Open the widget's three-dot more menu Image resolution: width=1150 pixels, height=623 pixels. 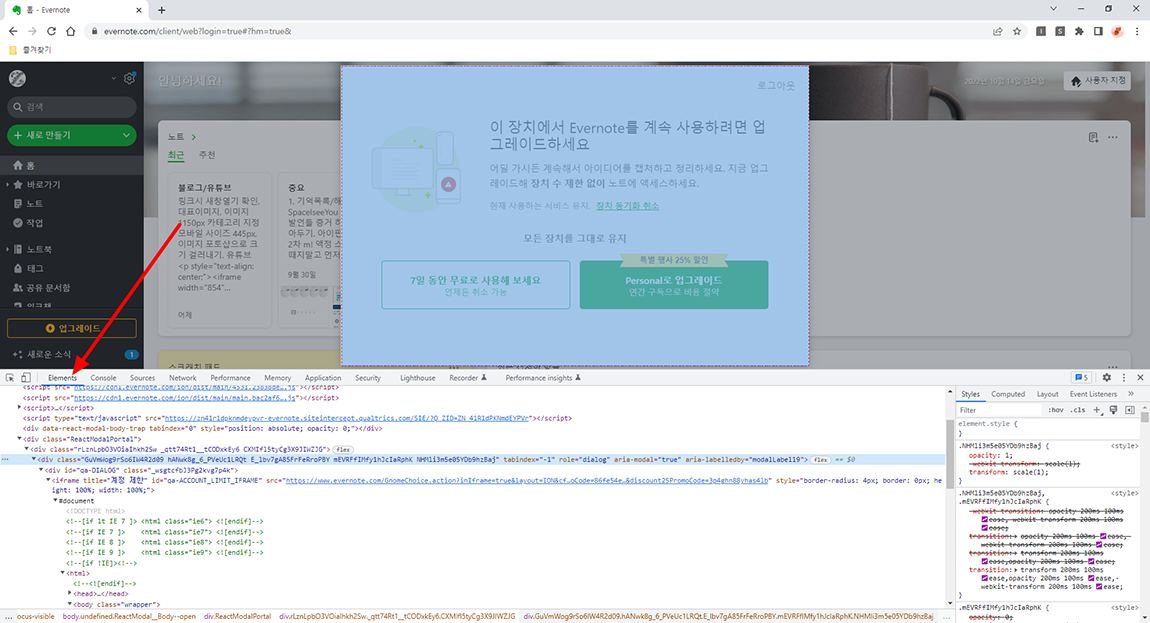(x=1113, y=137)
